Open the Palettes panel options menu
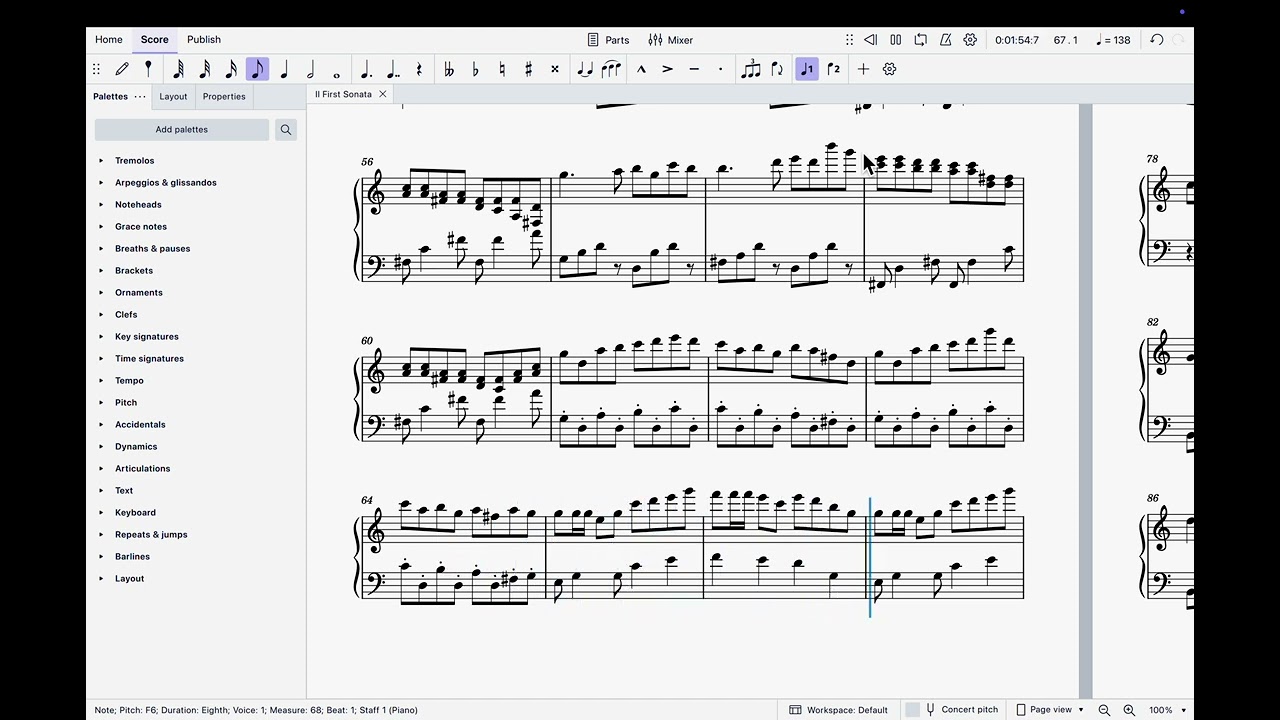Viewport: 1280px width, 720px height. point(140,97)
